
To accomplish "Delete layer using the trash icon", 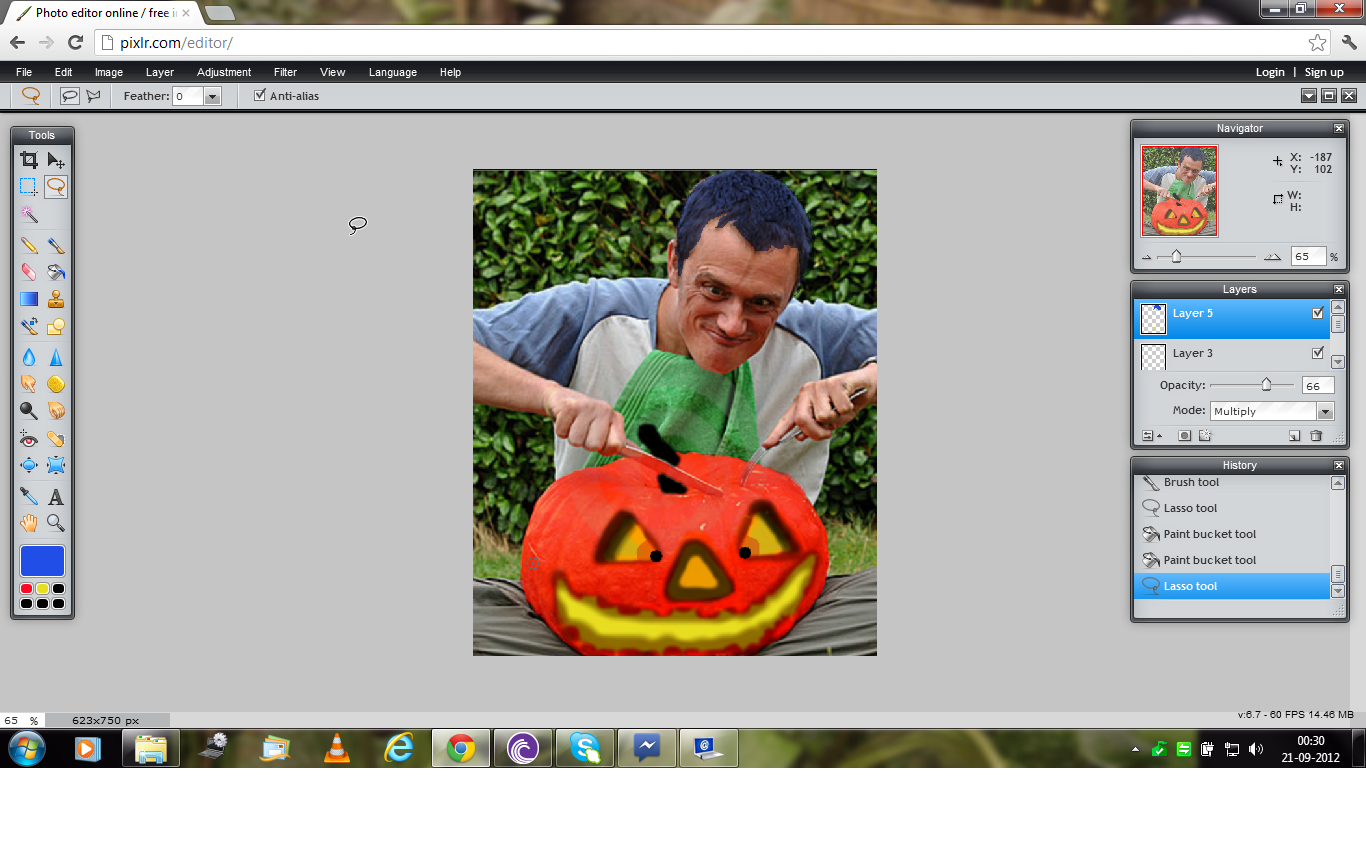I will (1316, 436).
